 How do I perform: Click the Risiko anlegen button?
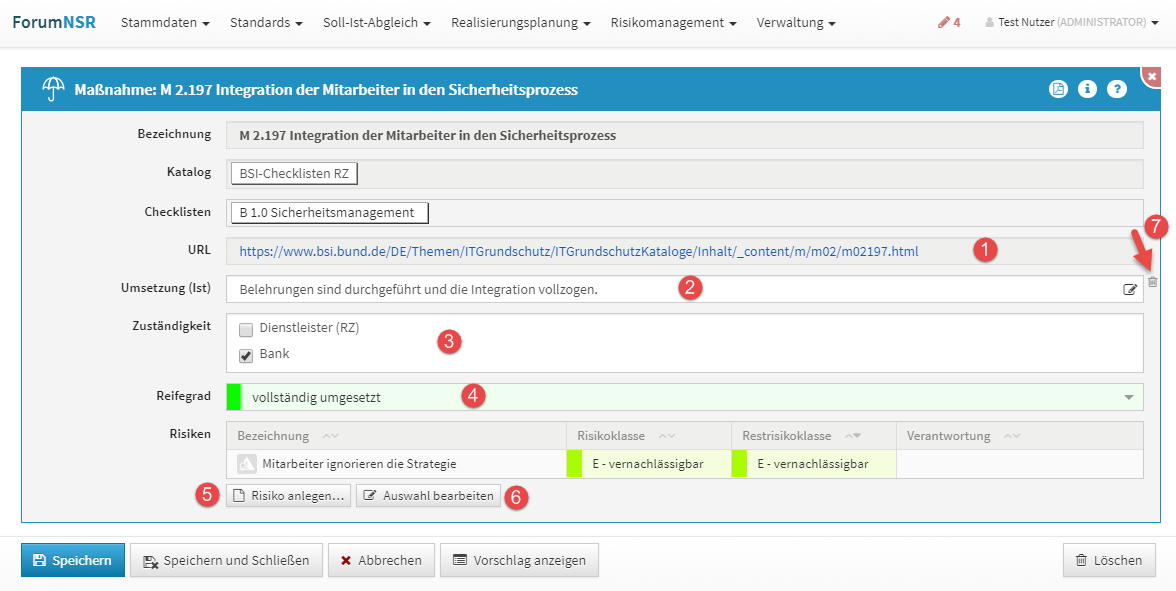[x=288, y=496]
